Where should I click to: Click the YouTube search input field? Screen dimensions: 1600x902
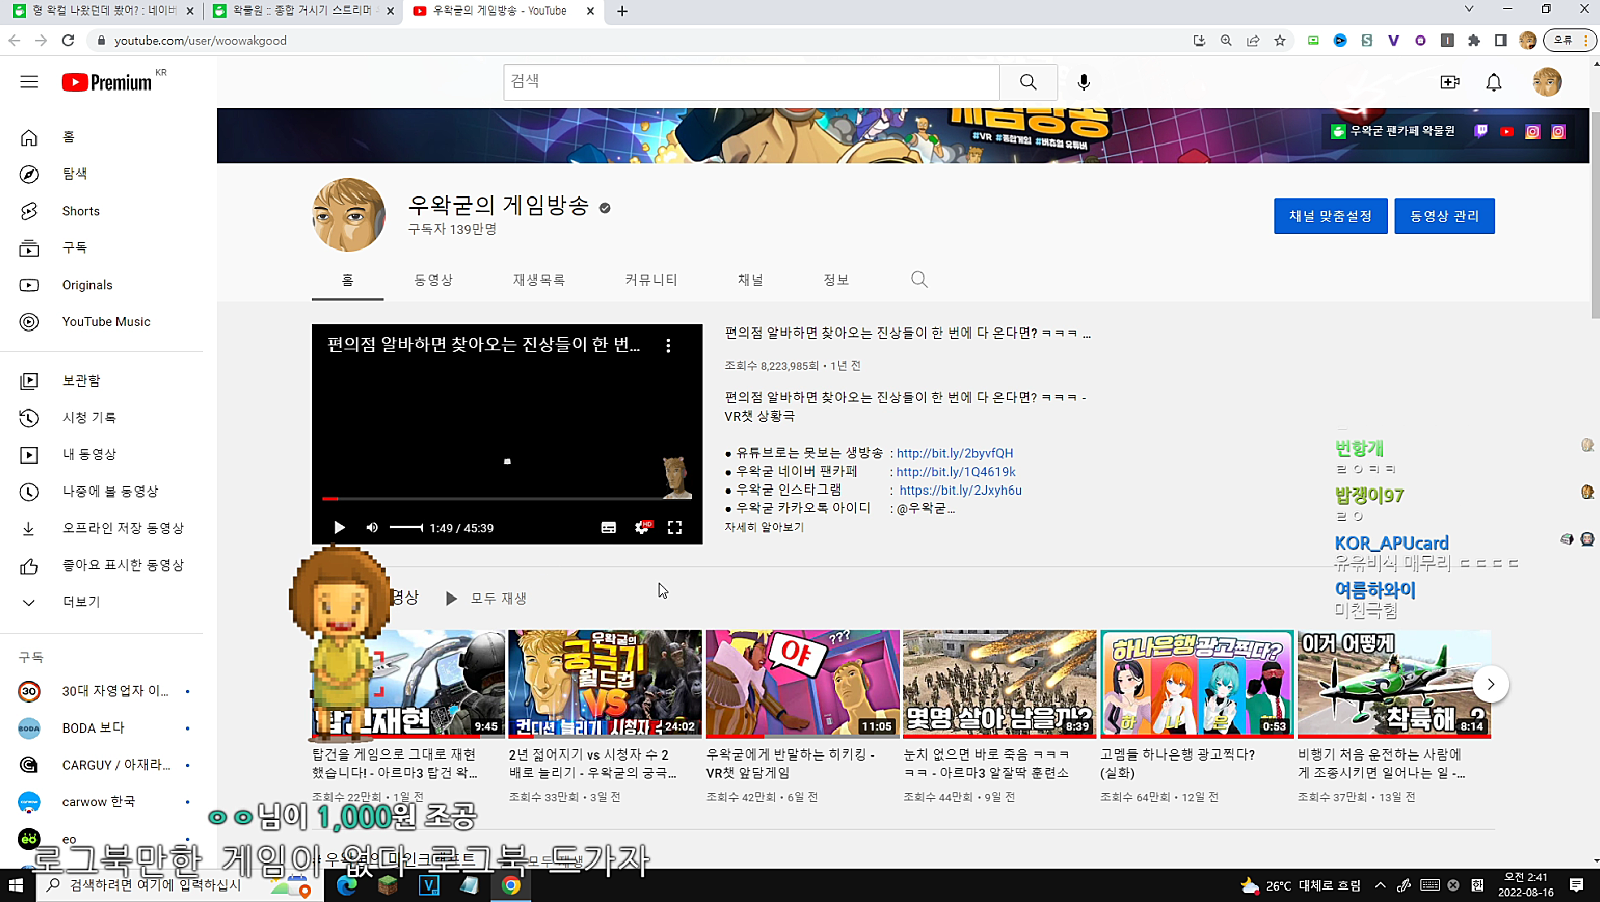tap(750, 82)
